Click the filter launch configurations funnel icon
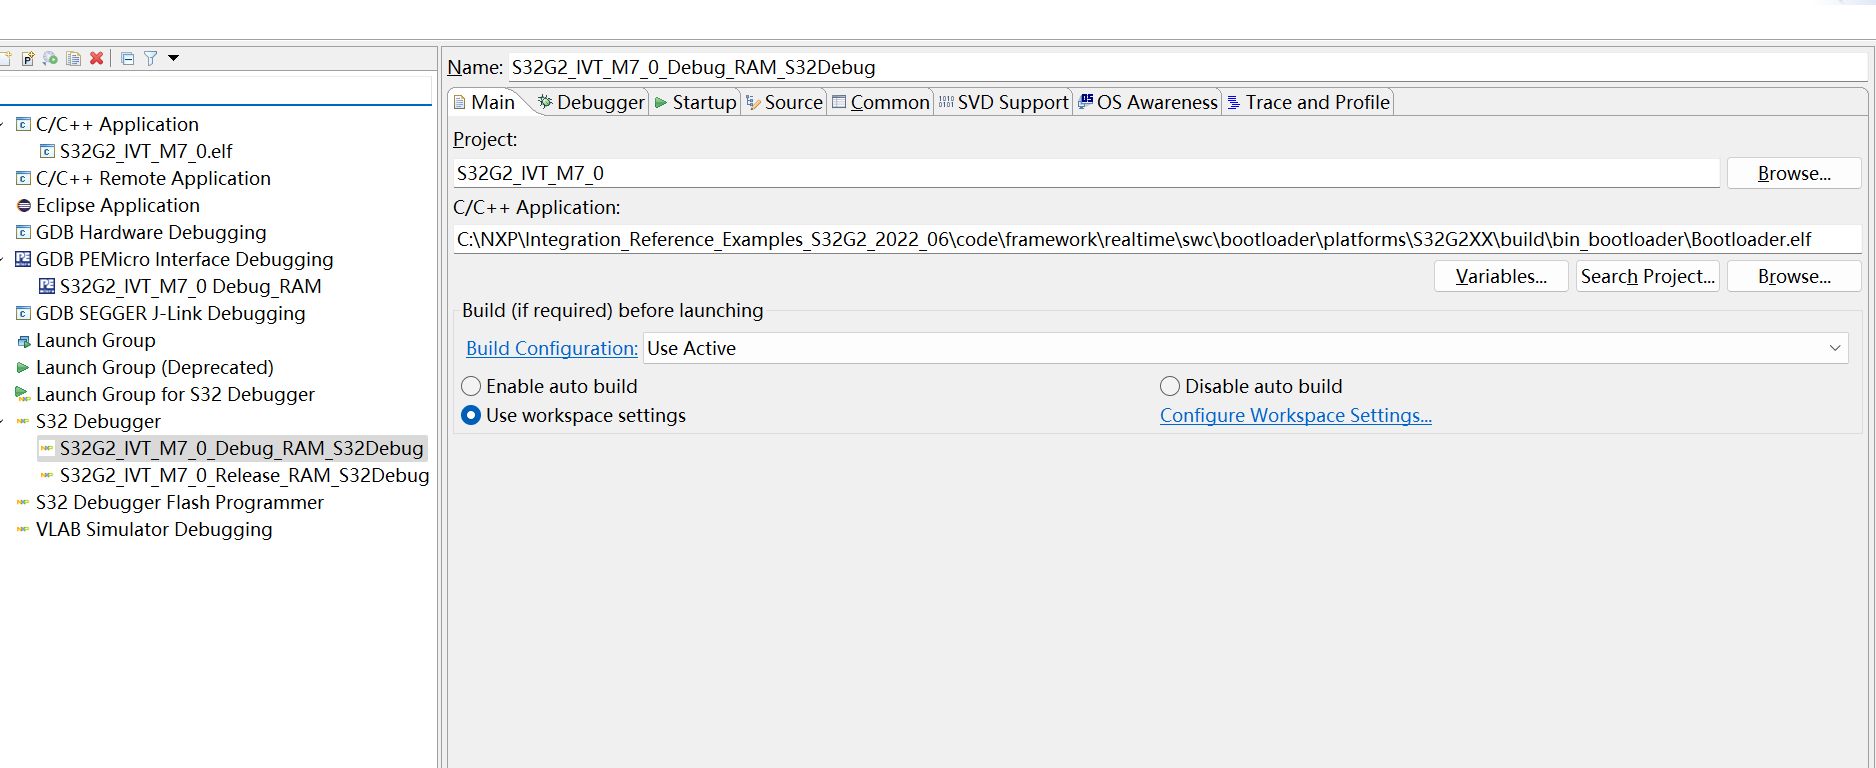This screenshot has width=1876, height=768. point(150,58)
